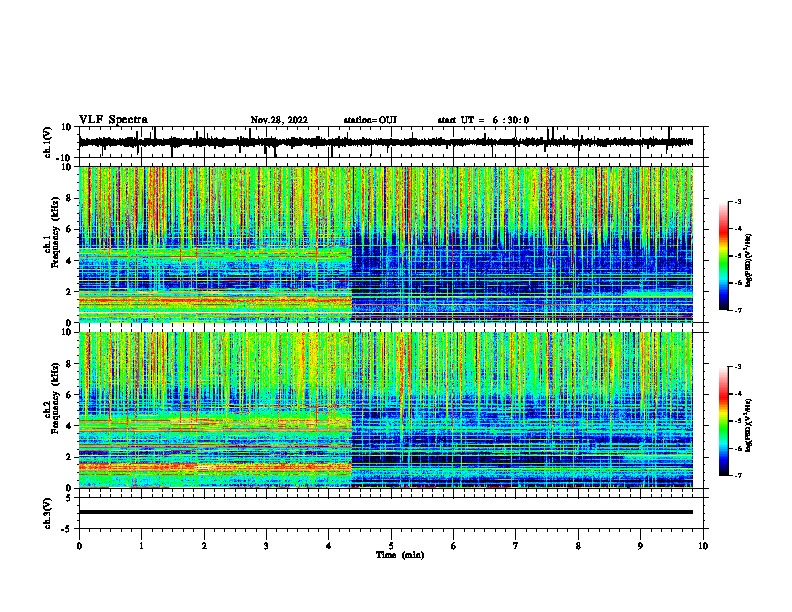
Task: Click the log(PSD) label beside ch.2 colorbar
Action: point(748,425)
